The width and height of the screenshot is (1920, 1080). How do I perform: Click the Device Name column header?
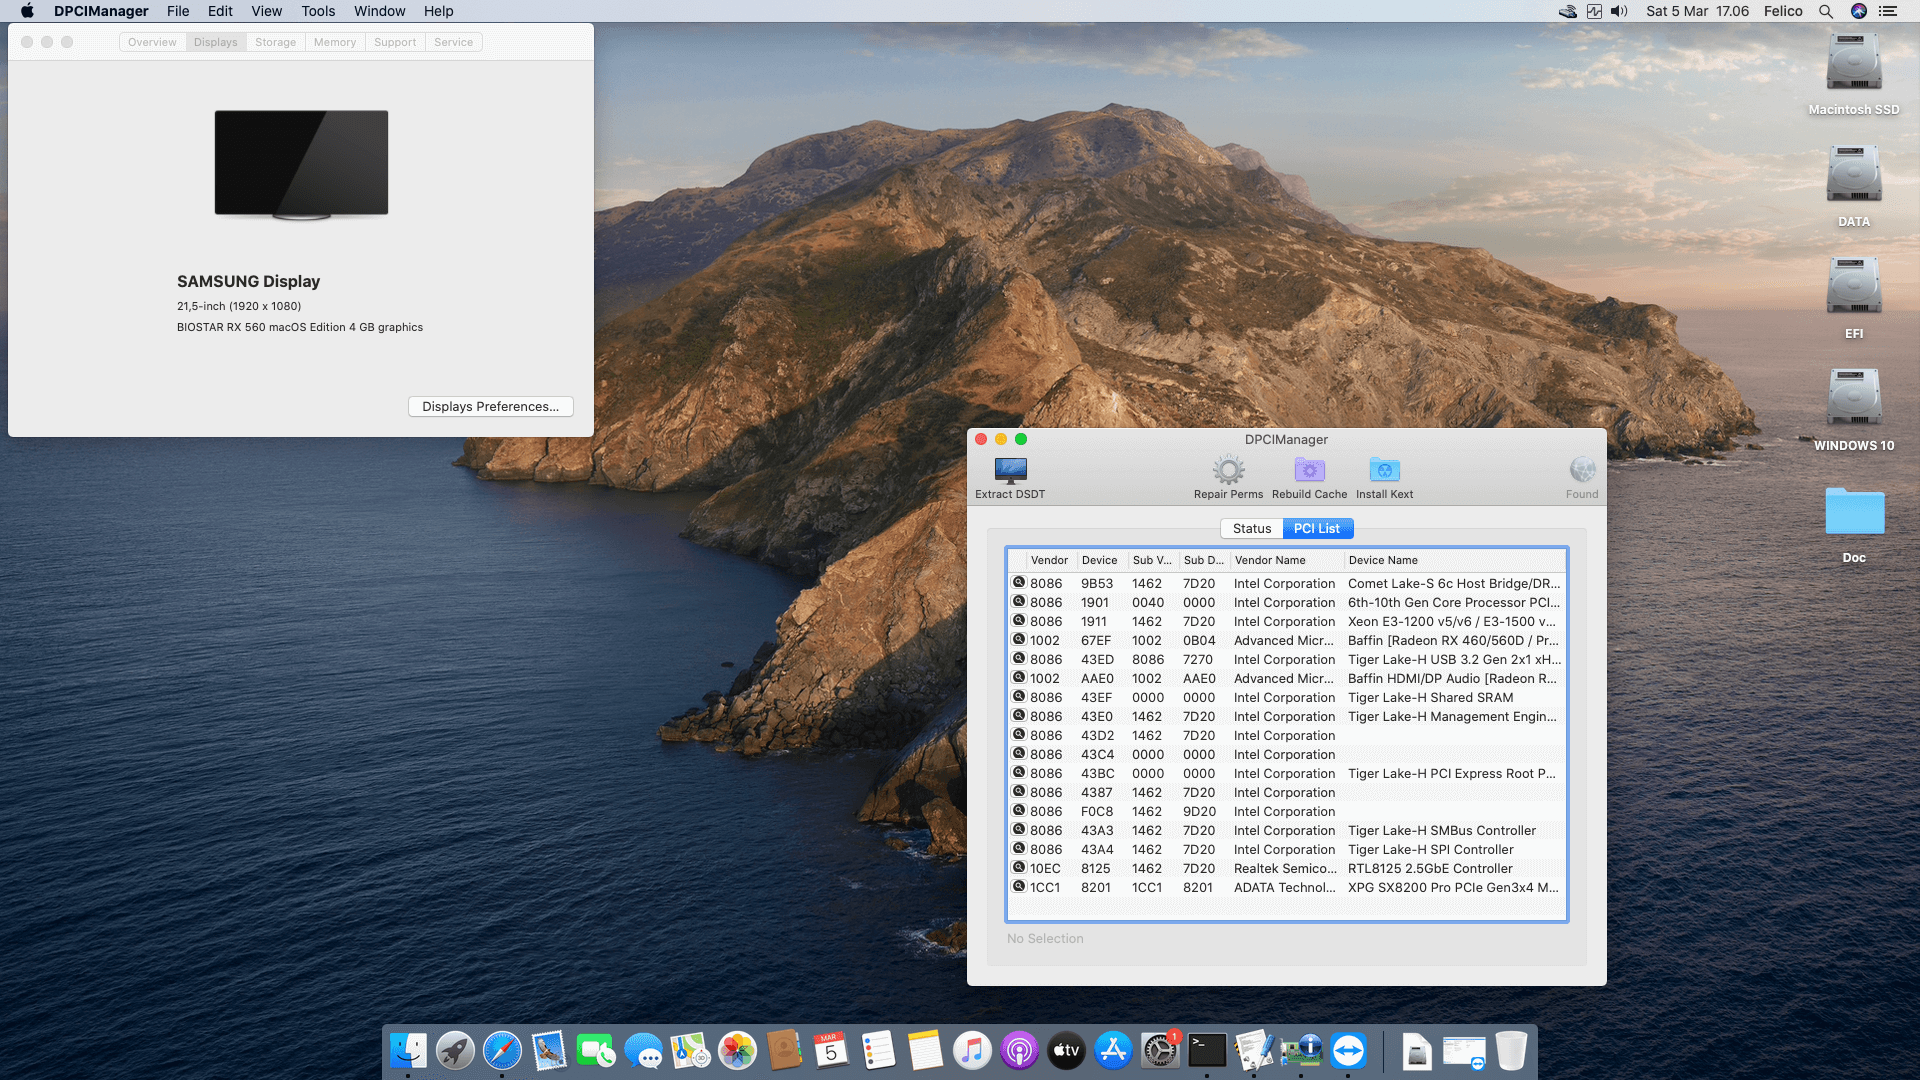click(1455, 560)
